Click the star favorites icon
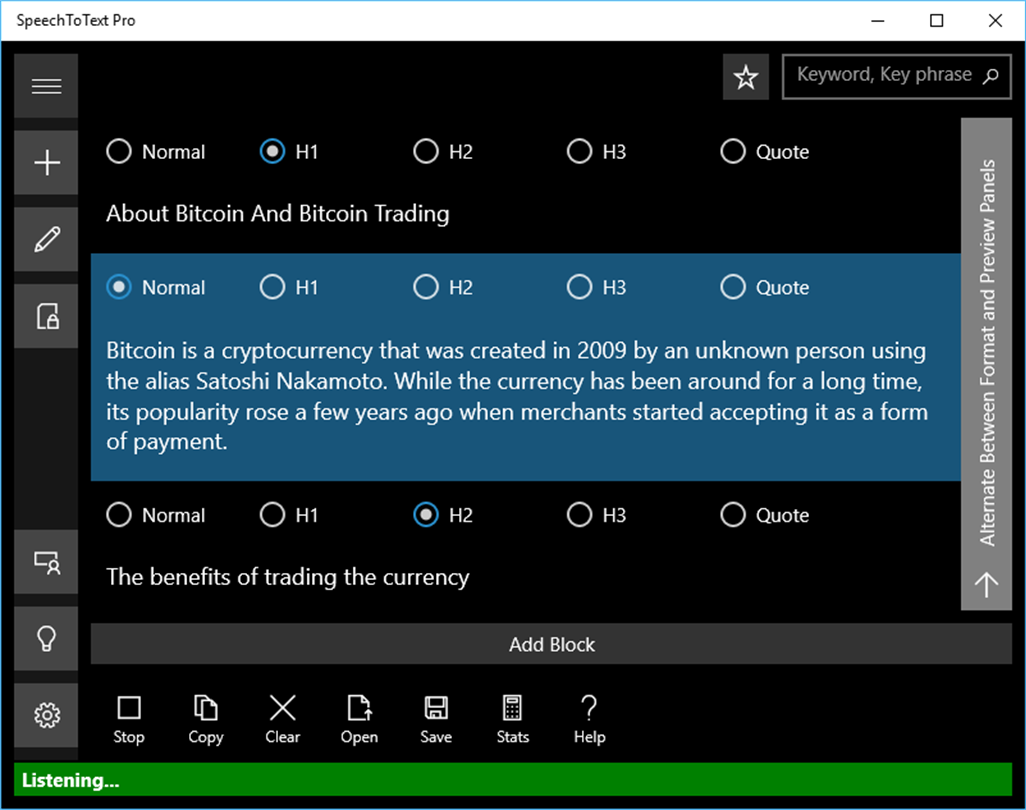 click(746, 78)
